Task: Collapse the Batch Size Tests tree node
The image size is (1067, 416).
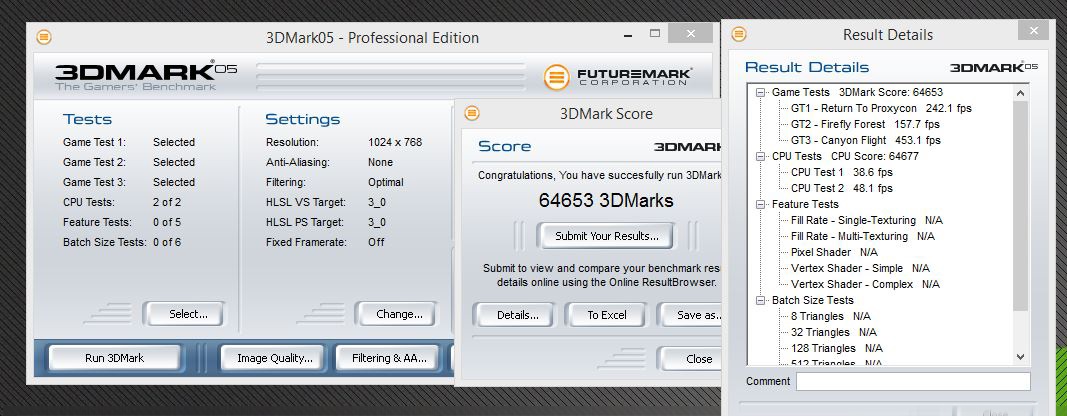Action: coord(760,300)
